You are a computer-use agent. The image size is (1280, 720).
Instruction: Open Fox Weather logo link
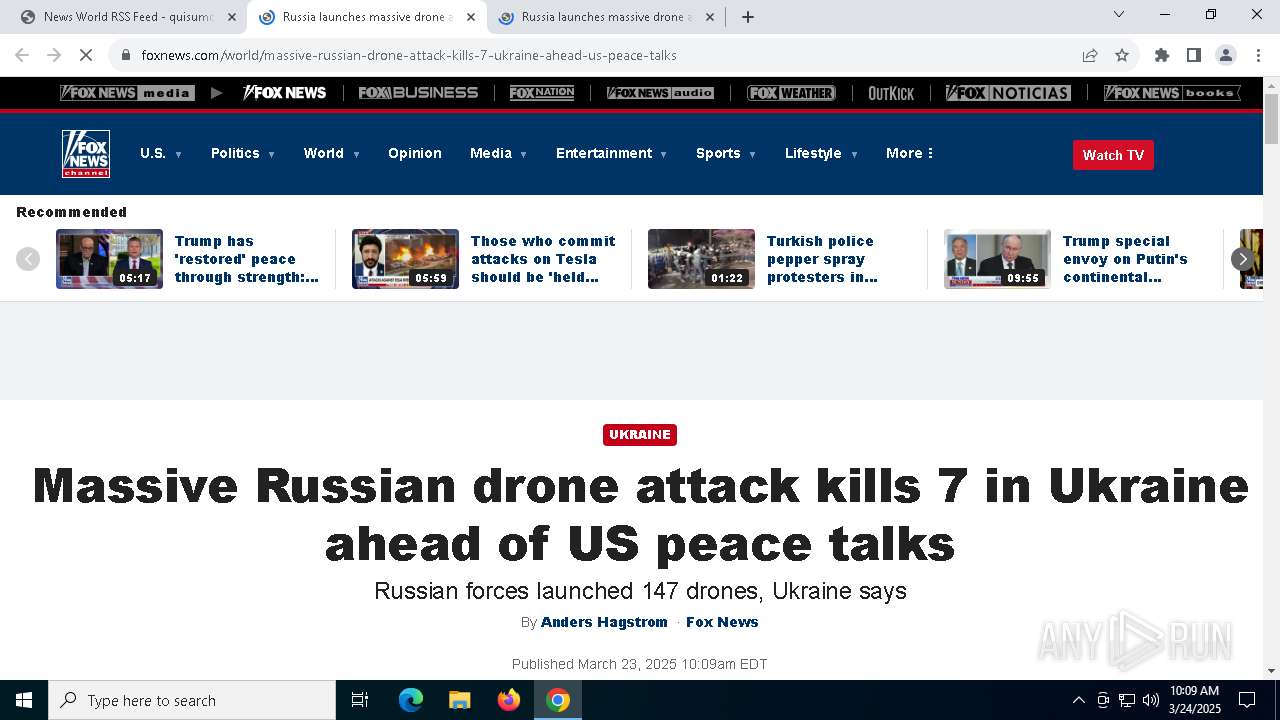pos(791,93)
